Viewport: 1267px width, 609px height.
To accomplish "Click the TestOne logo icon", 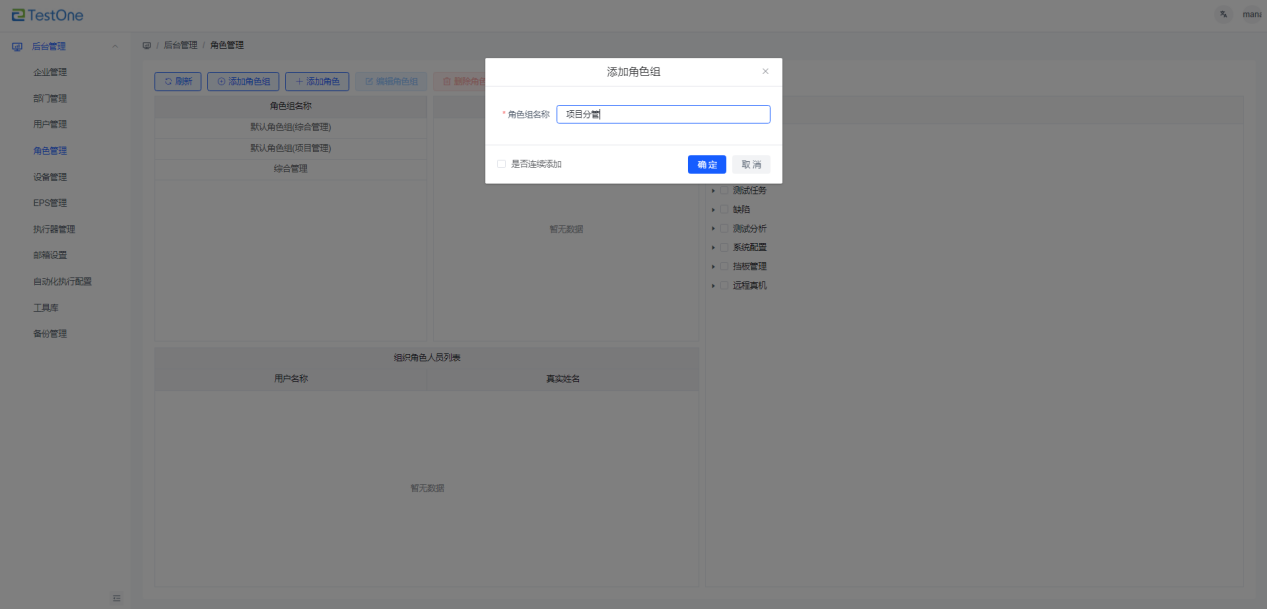I will click(17, 15).
